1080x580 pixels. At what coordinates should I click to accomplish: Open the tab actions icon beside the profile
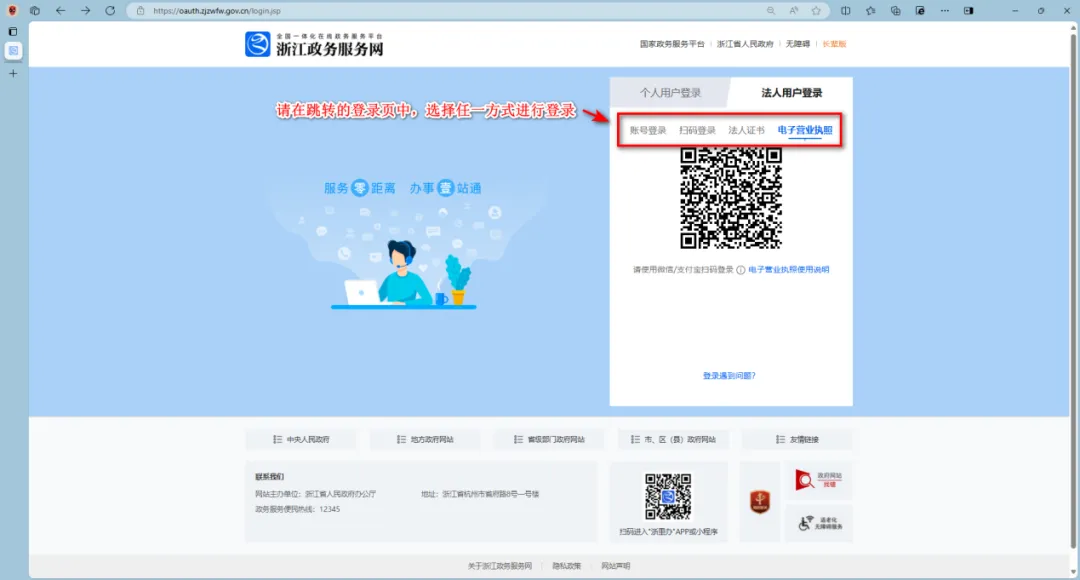coord(35,11)
